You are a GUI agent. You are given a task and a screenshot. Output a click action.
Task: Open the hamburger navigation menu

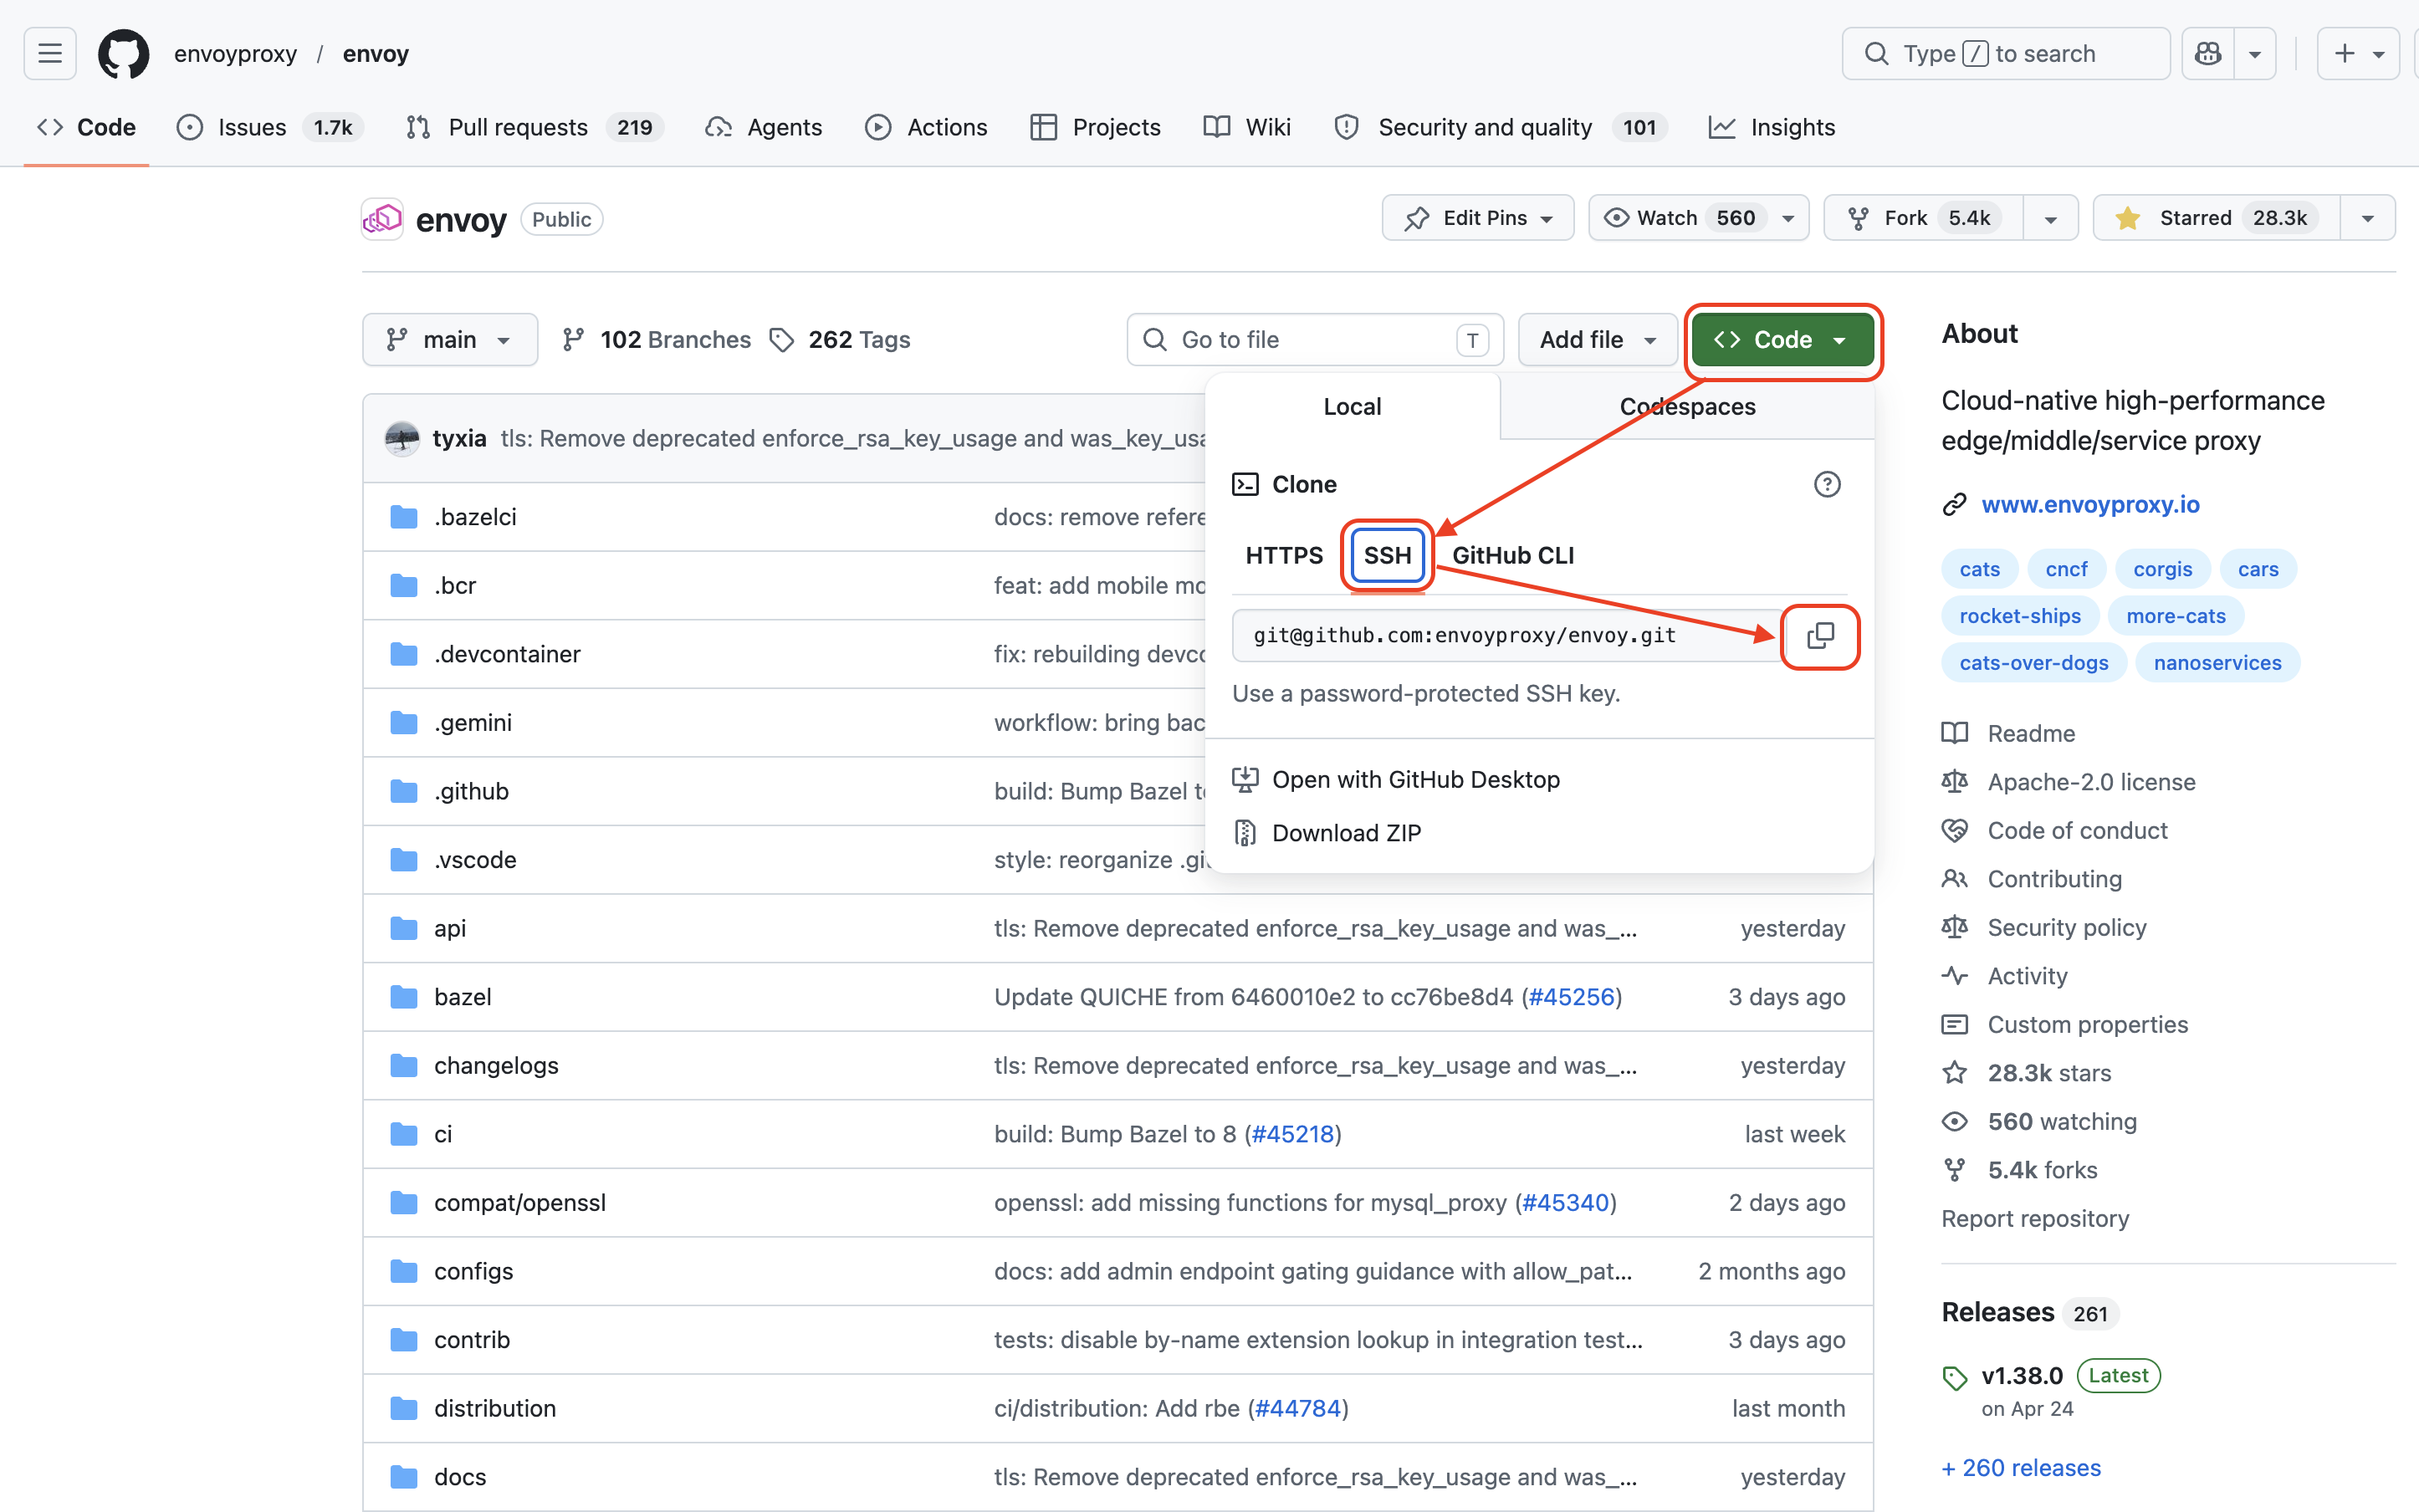tap(50, 53)
